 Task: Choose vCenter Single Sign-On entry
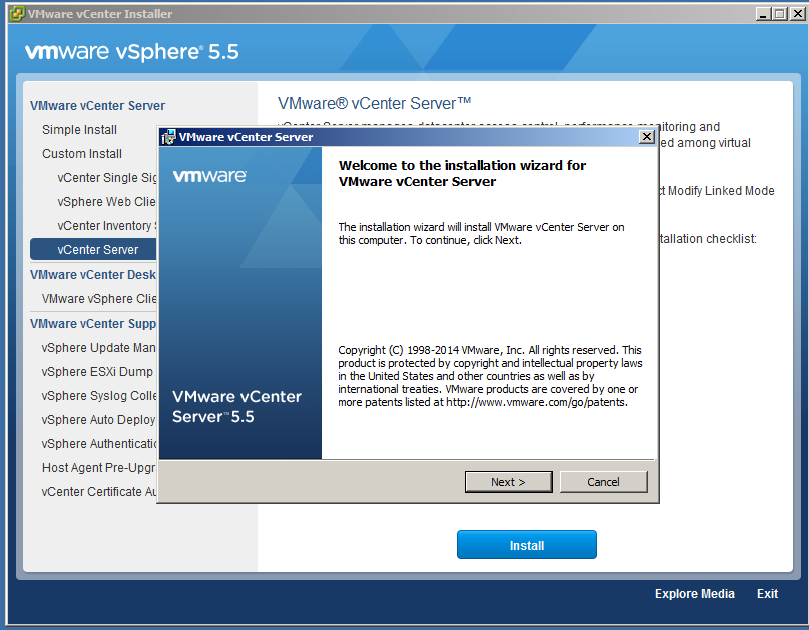pos(106,178)
